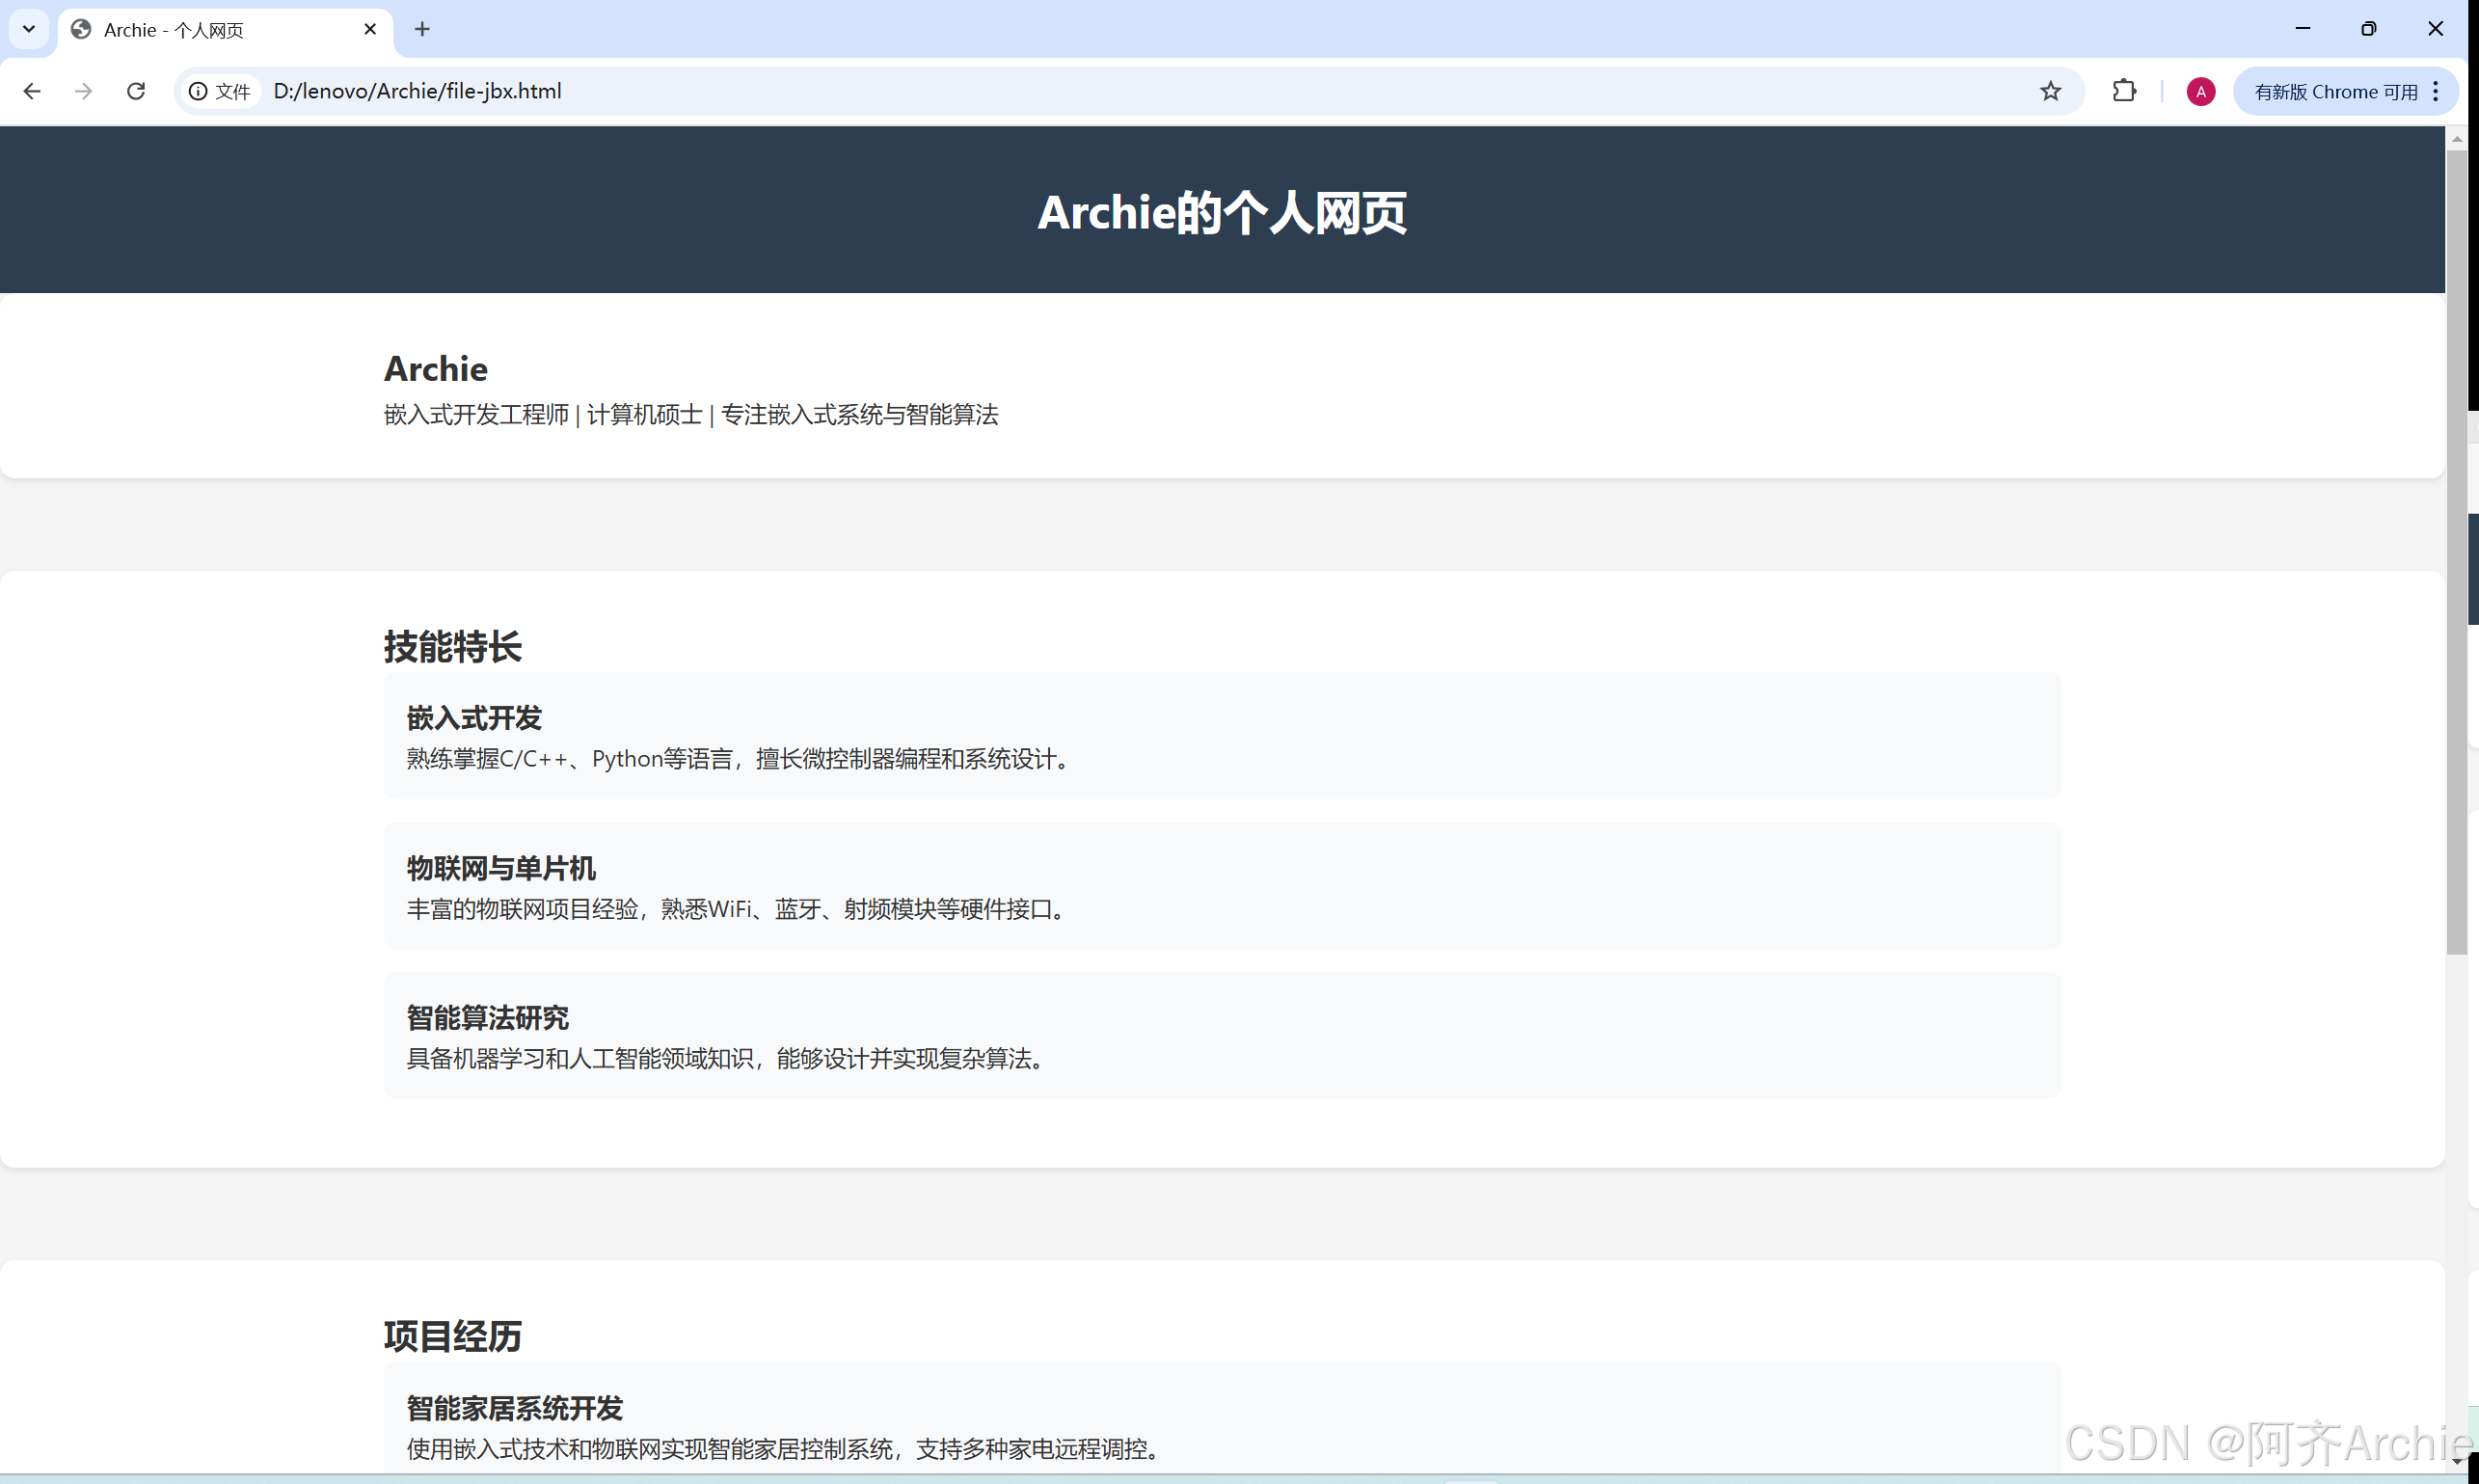This screenshot has height=1484, width=2479.
Task: Click 有新版 Chrome 可用 update button
Action: coord(2334,91)
